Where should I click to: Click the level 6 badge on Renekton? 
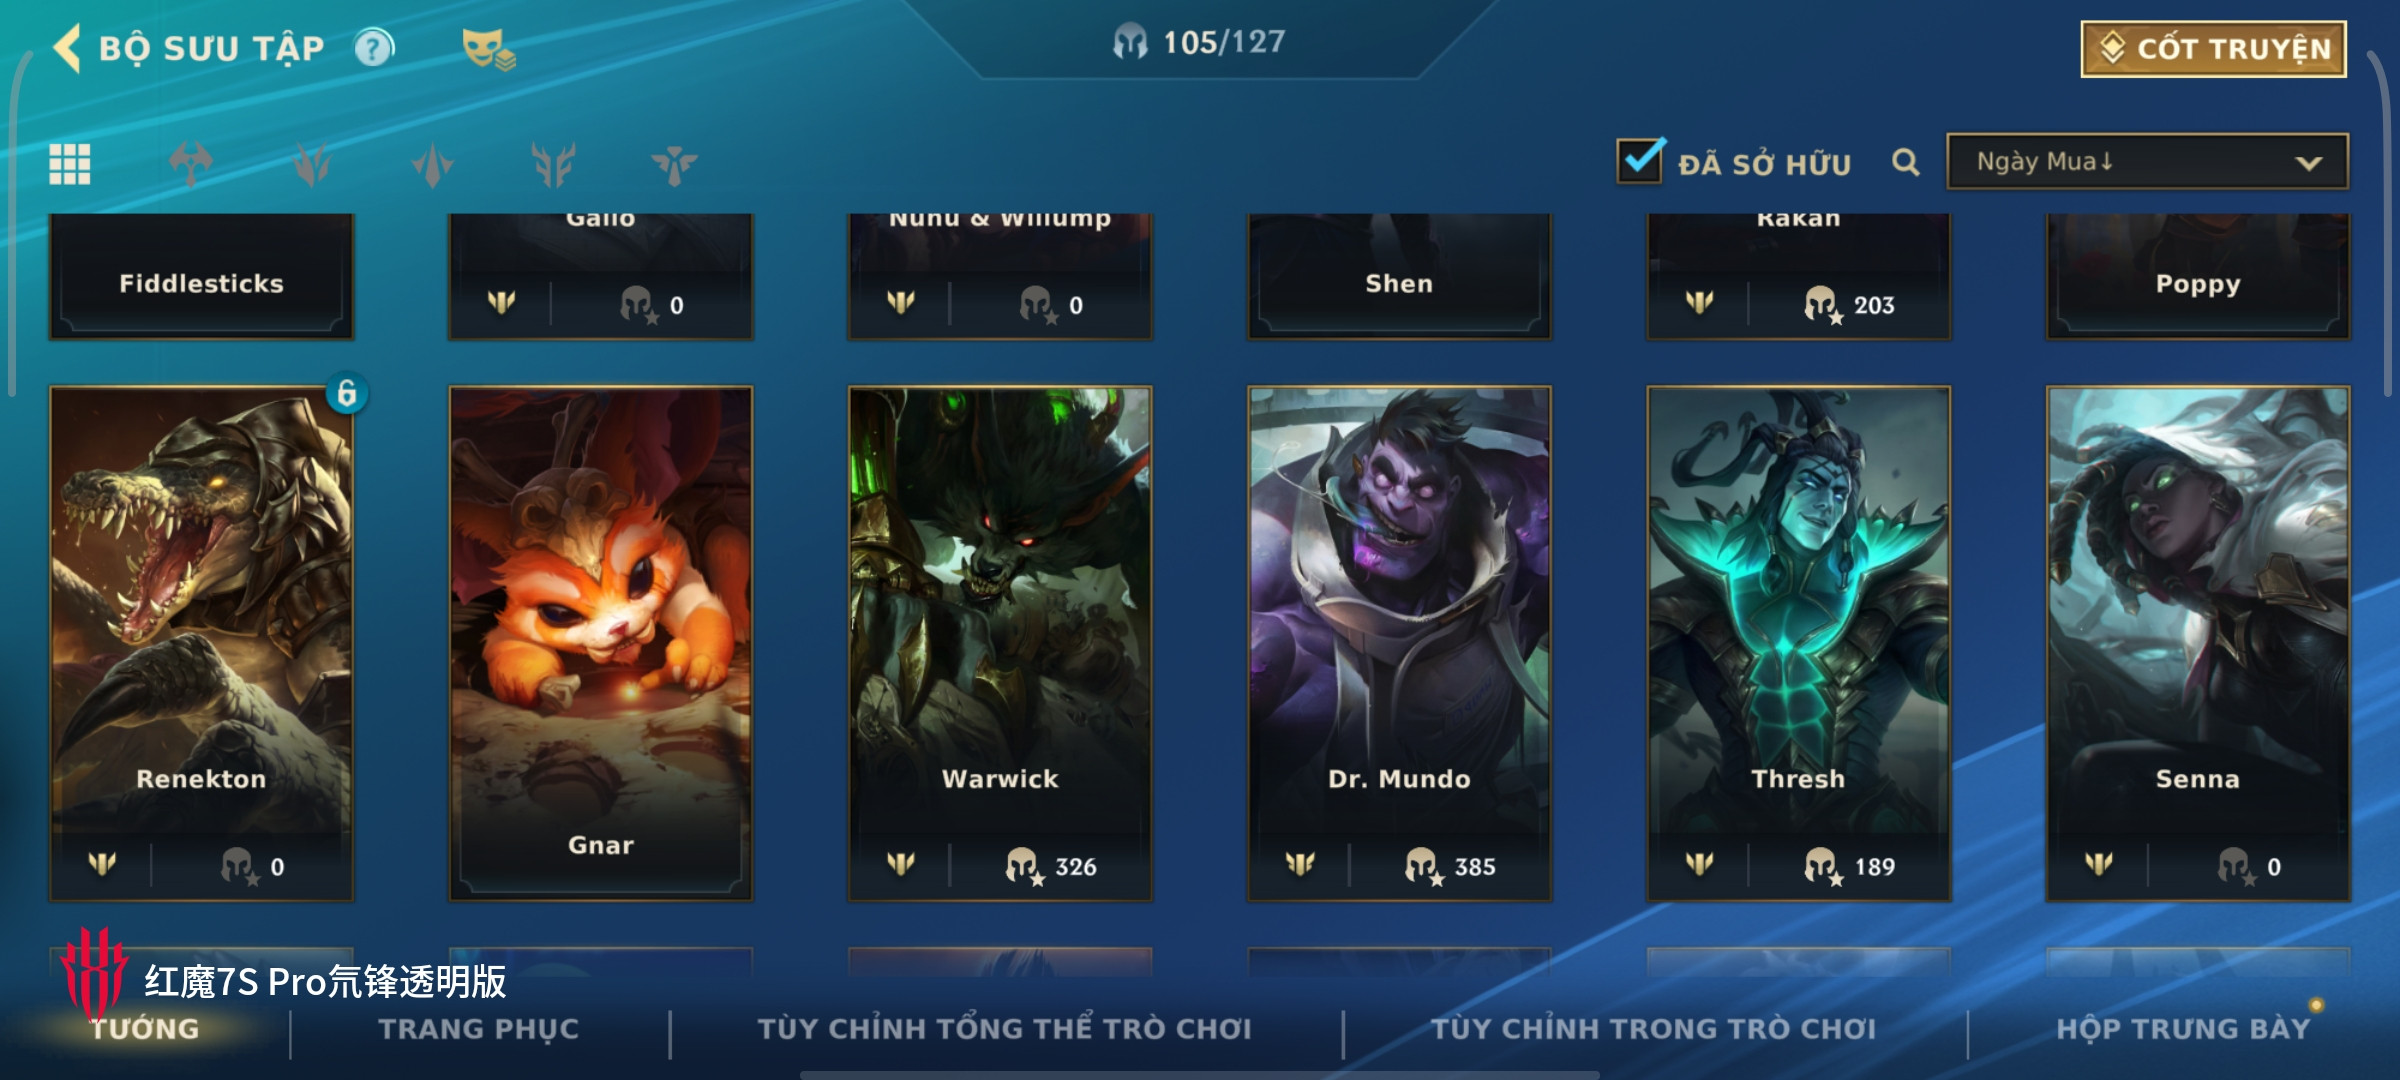347,393
